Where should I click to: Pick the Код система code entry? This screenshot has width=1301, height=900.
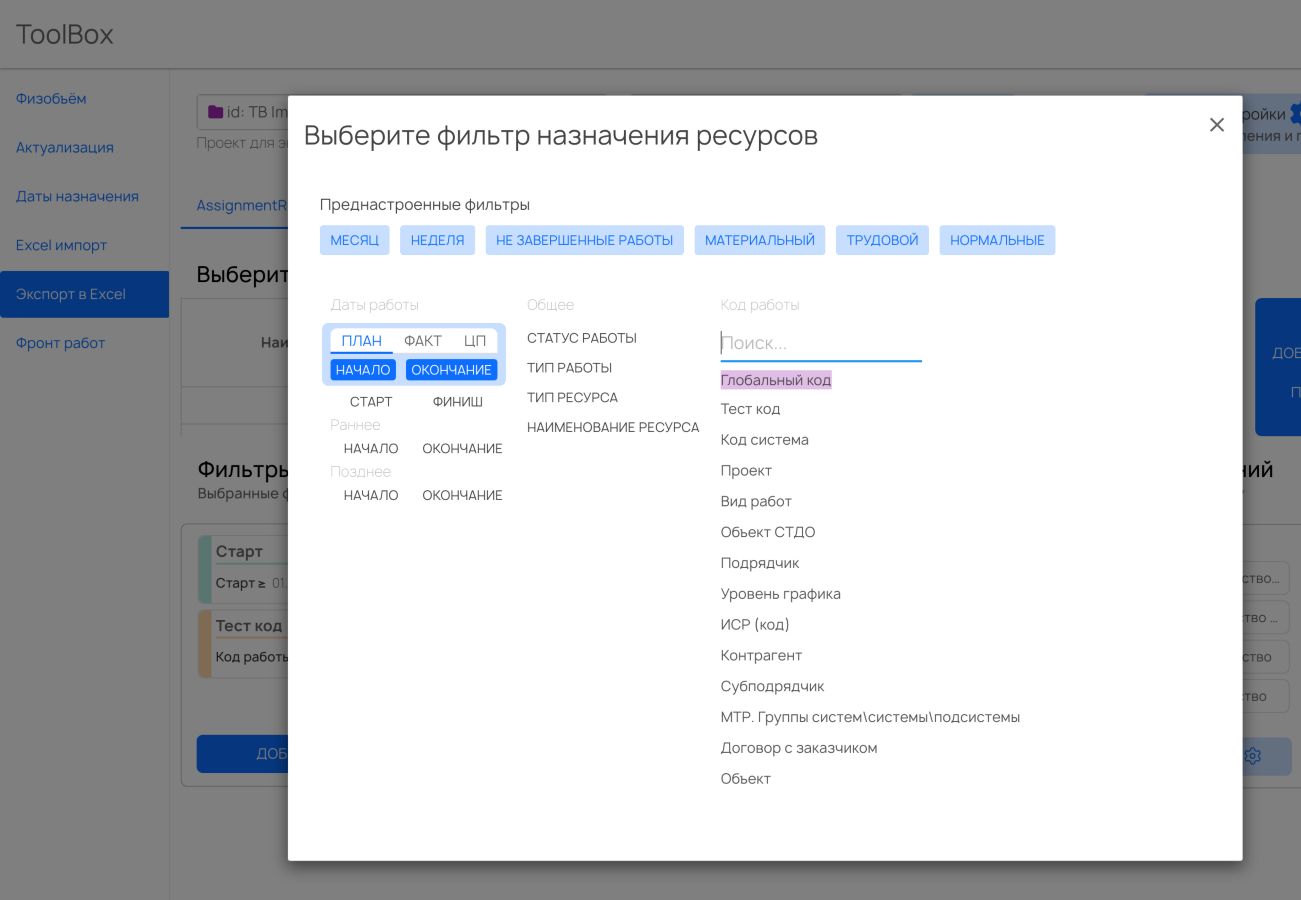coord(765,440)
